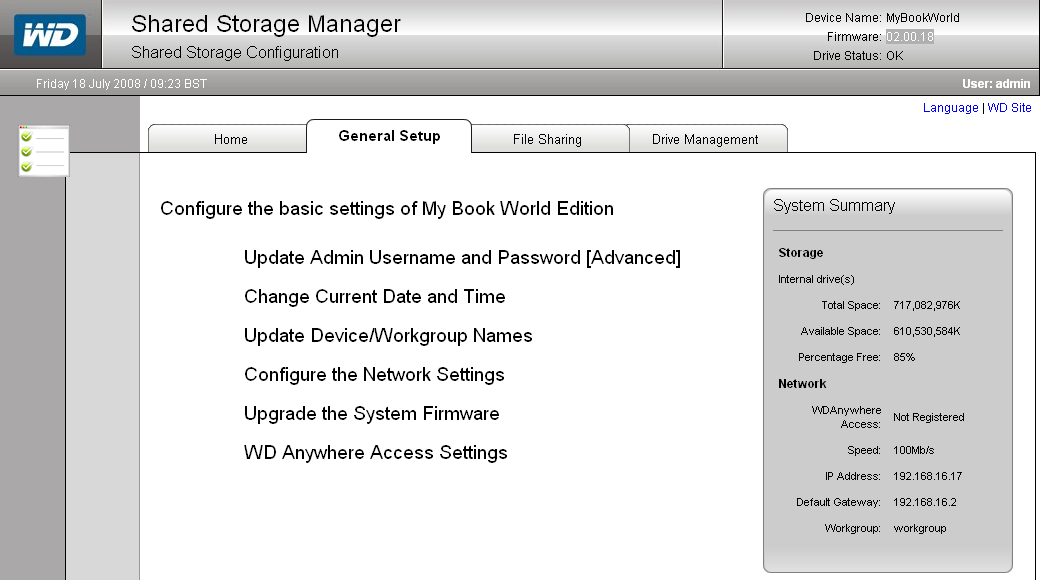The image size is (1042, 580).
Task: Click the Workgroup value workgroup
Action: [x=920, y=528]
